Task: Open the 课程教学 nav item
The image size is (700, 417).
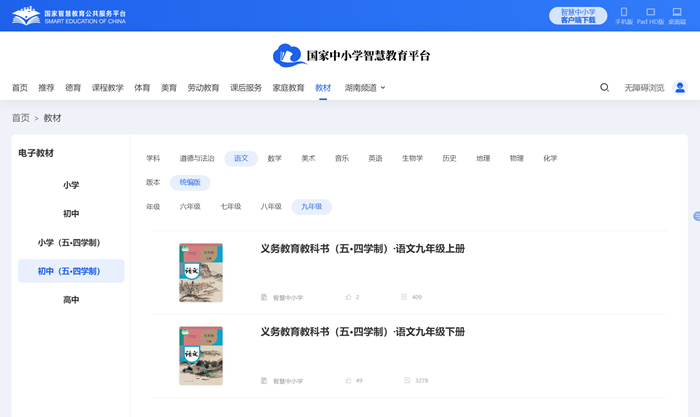Action: [x=108, y=88]
